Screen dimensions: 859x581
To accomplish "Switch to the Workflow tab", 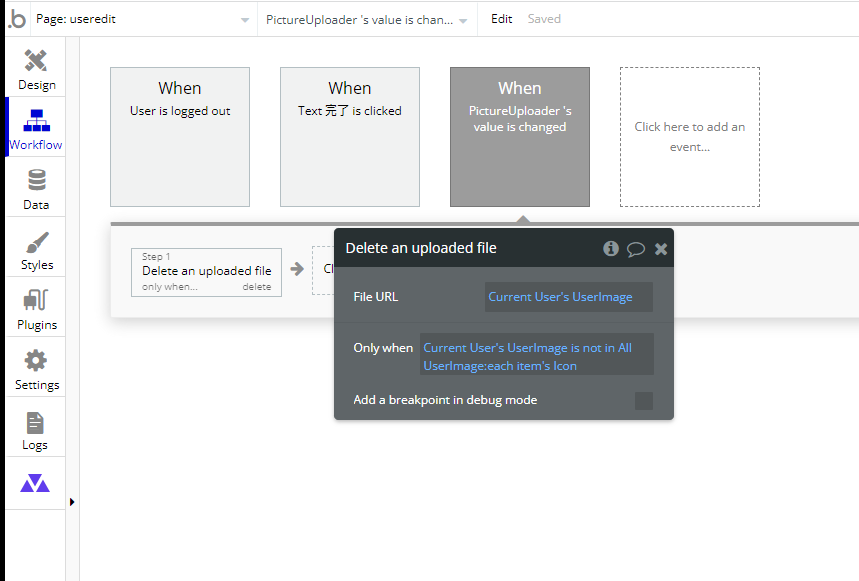I will coord(36,129).
